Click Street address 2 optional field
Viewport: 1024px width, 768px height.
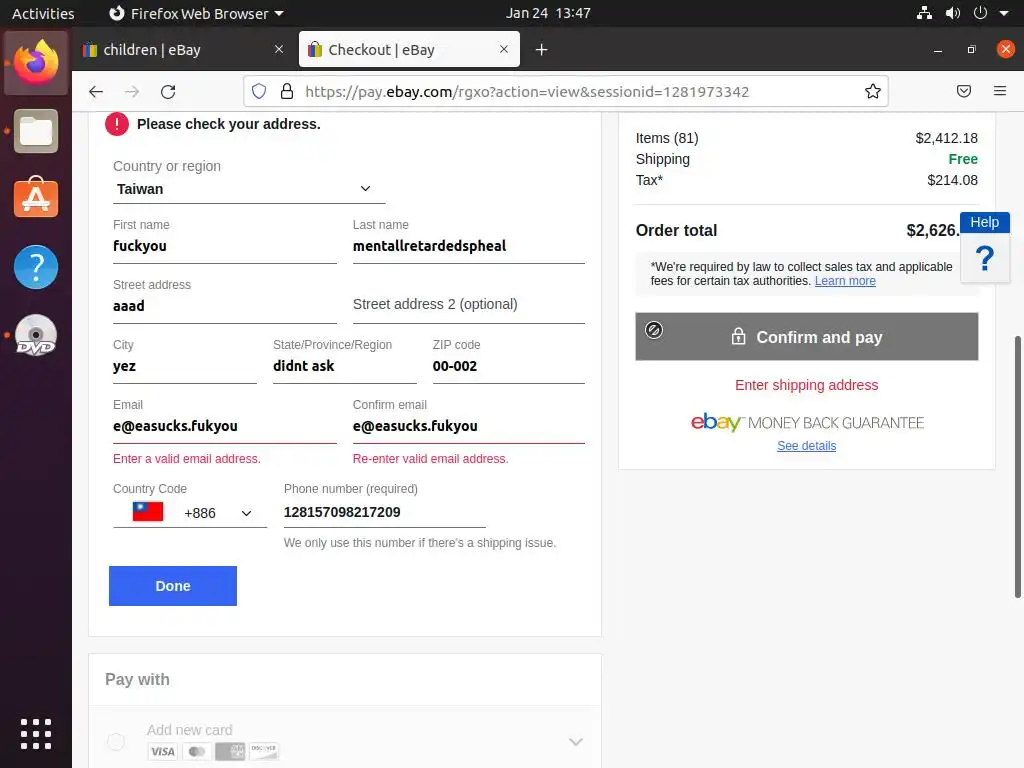[x=469, y=305]
